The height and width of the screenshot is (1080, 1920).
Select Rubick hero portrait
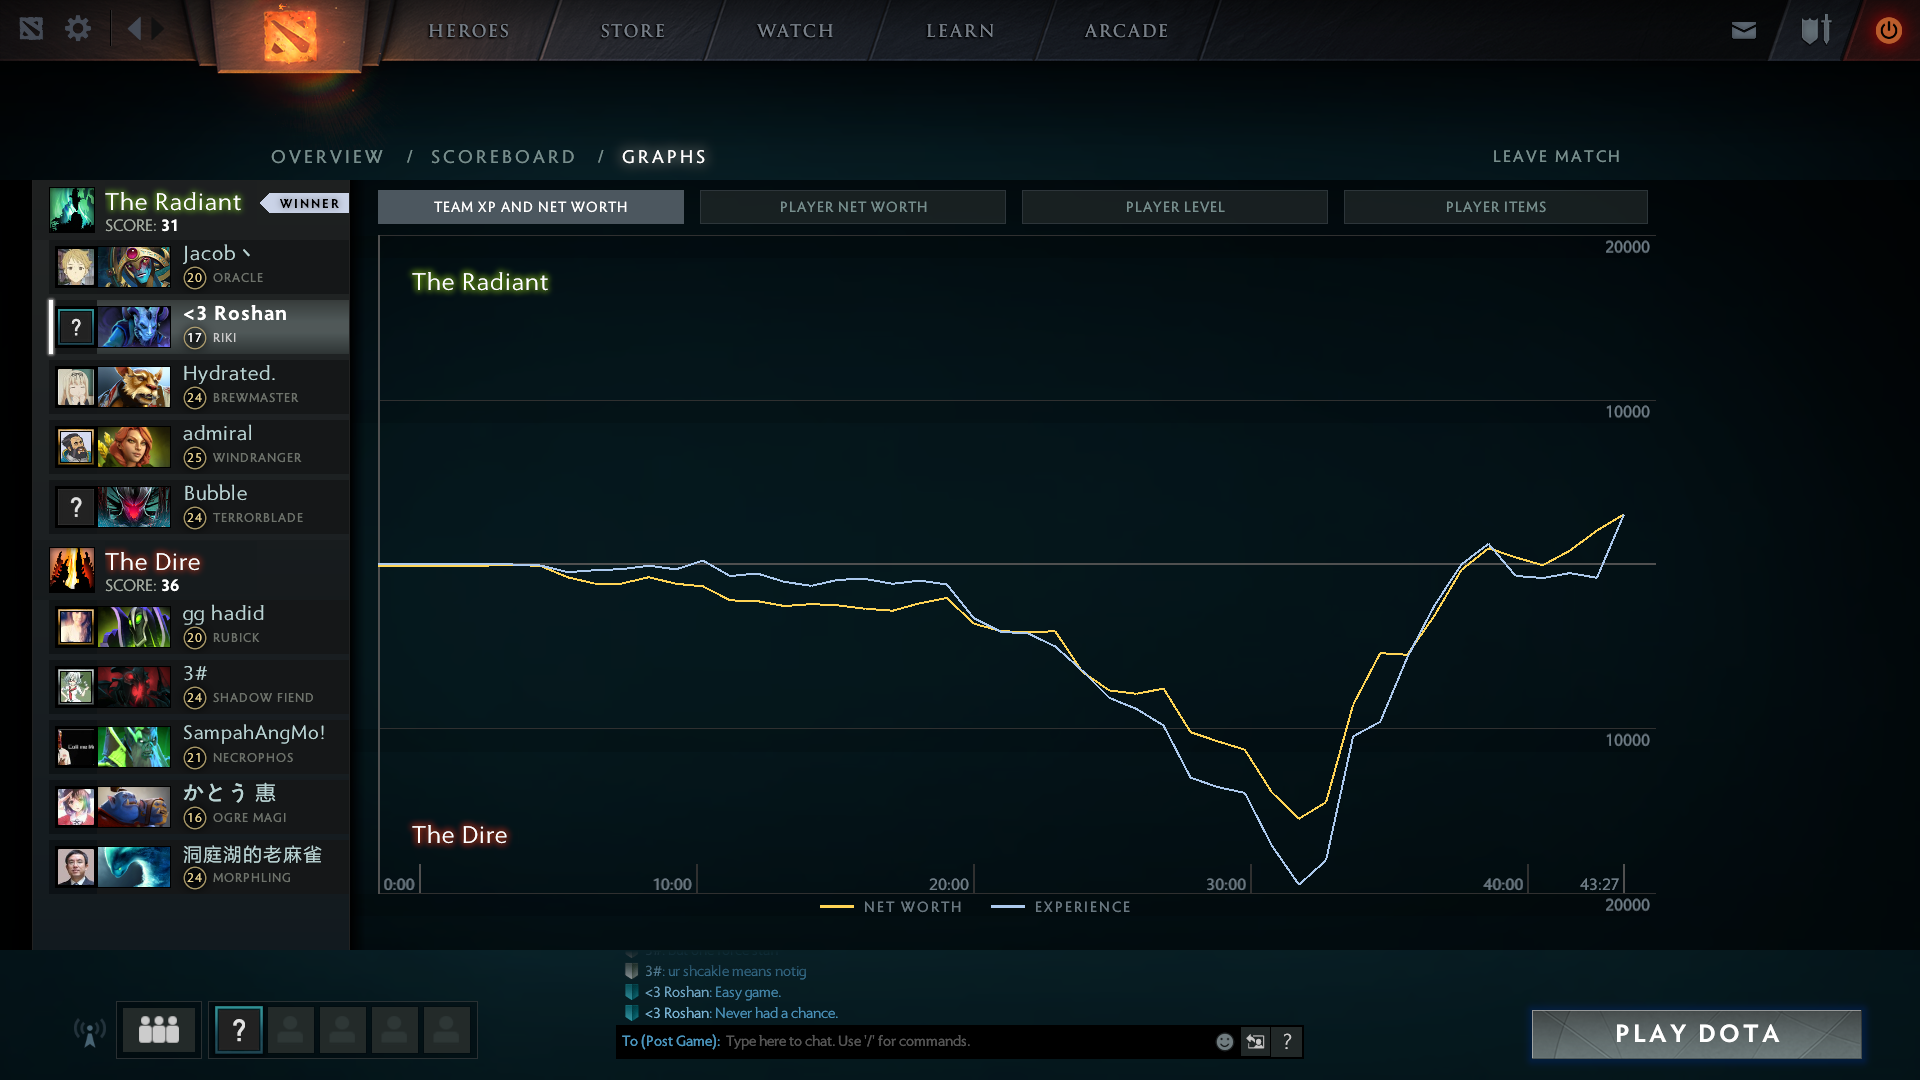(134, 627)
